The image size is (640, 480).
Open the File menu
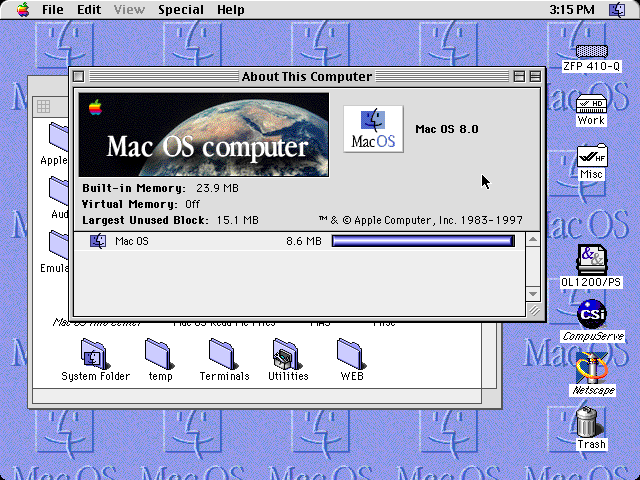coord(53,9)
